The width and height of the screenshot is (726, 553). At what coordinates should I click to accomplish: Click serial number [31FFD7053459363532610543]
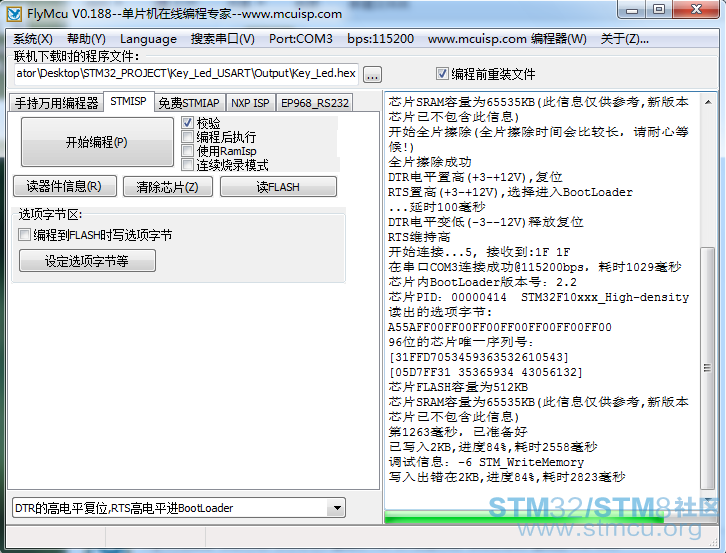tap(478, 357)
